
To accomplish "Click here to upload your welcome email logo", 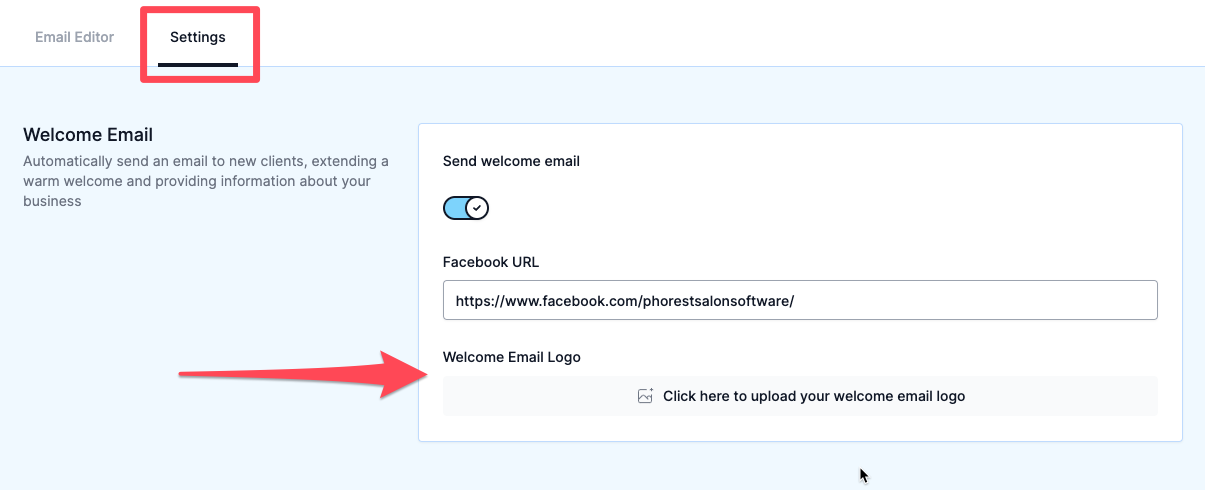I will click(800, 396).
